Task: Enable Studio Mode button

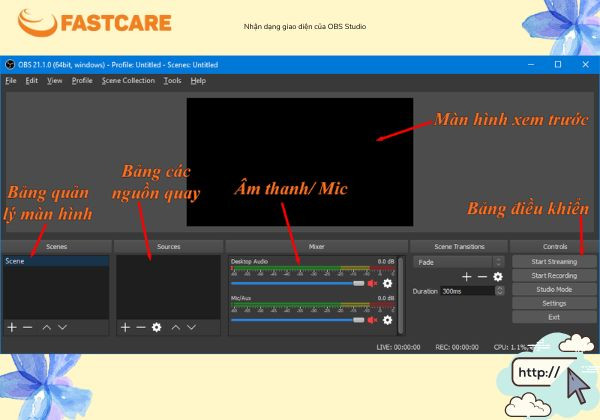Action: [554, 290]
